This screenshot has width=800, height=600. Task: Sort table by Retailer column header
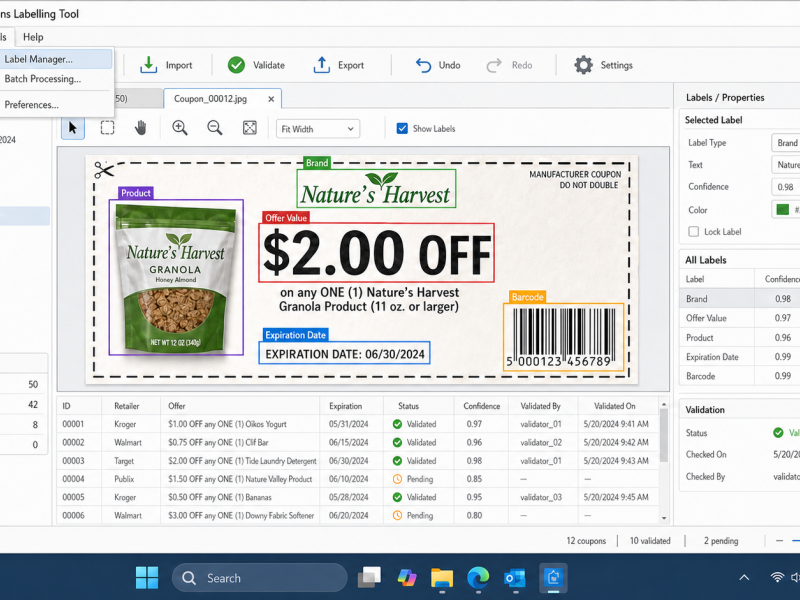click(127, 406)
